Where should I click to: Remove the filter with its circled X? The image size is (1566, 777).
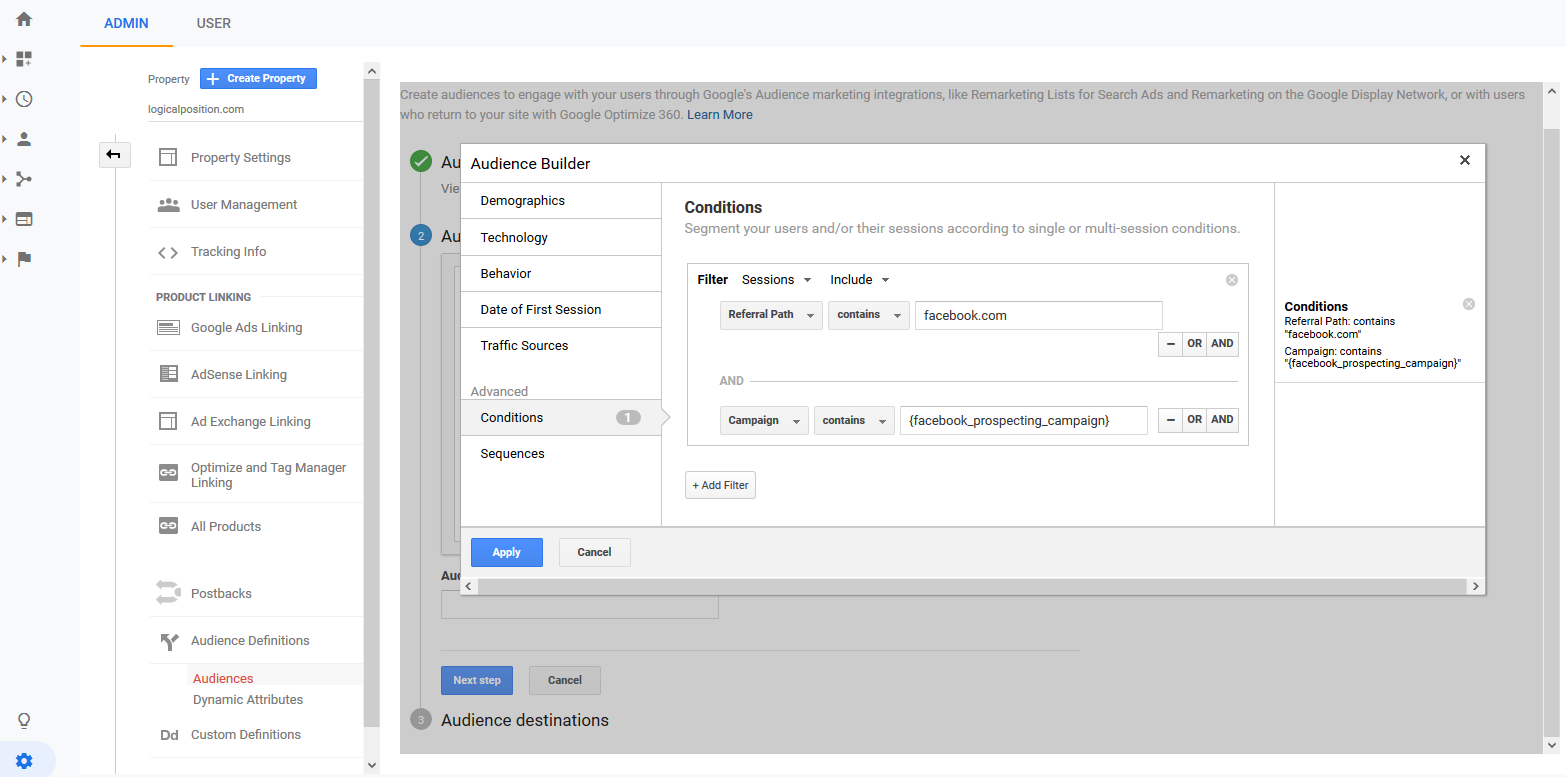coord(1232,280)
